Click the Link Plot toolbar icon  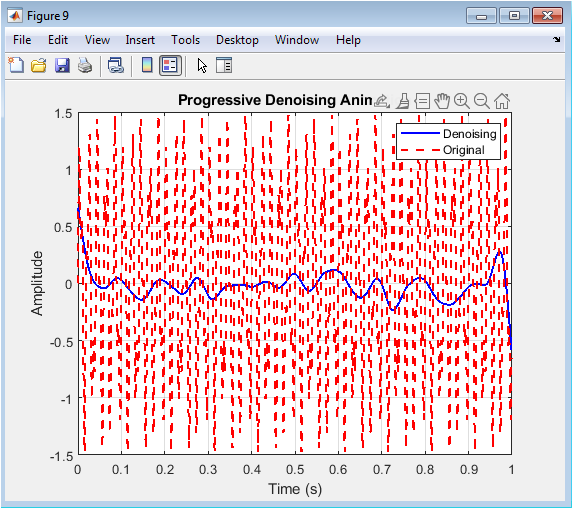(x=116, y=66)
